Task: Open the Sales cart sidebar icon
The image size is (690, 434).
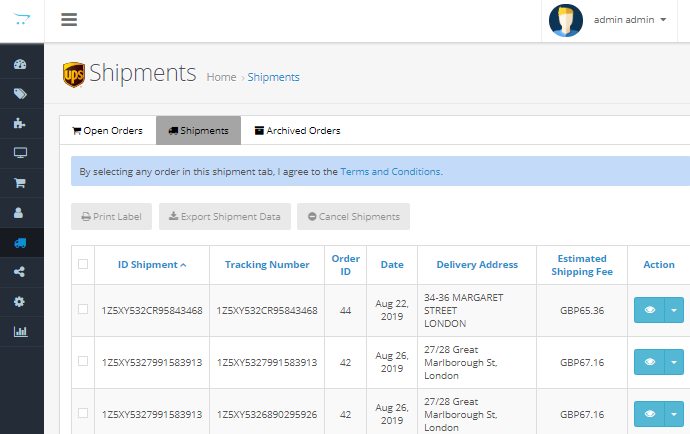Action: [20, 183]
